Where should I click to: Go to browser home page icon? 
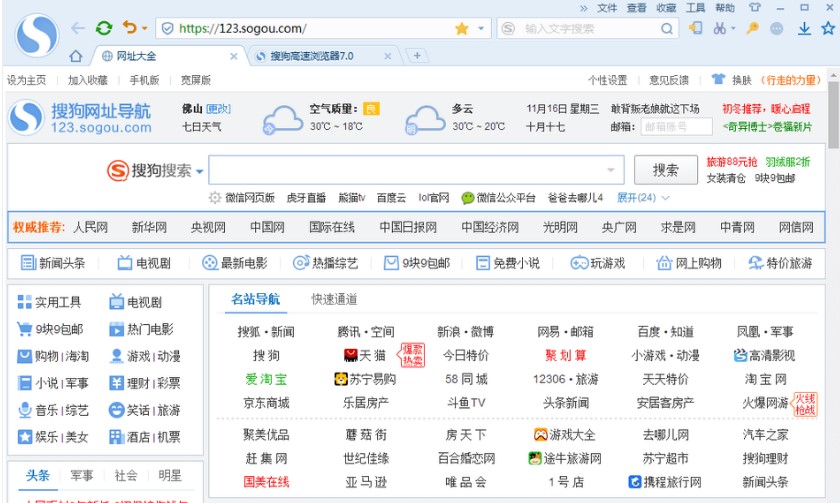tap(76, 56)
